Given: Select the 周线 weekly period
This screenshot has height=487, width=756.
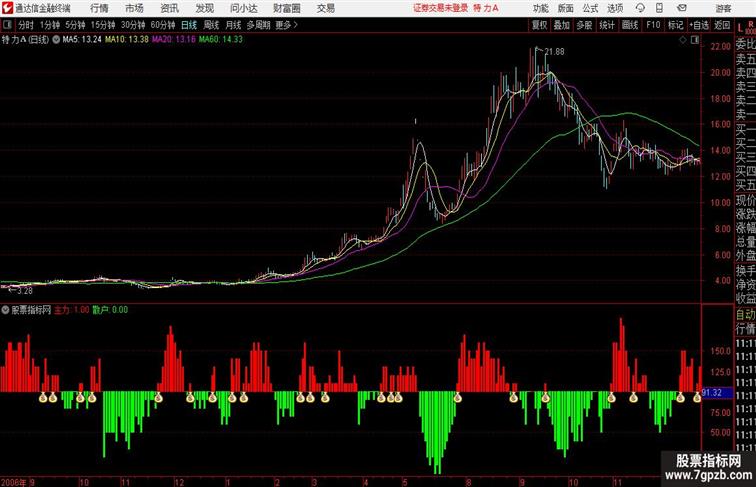Looking at the screenshot, I should coord(211,25).
